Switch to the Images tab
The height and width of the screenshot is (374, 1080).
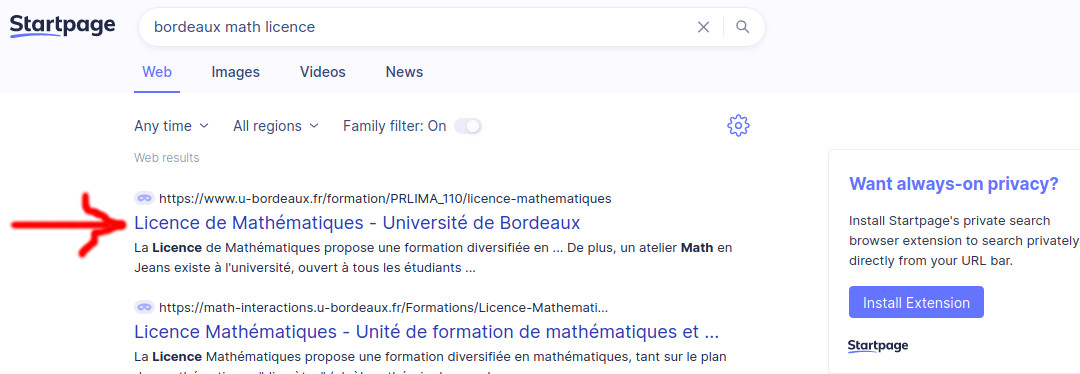(x=236, y=72)
